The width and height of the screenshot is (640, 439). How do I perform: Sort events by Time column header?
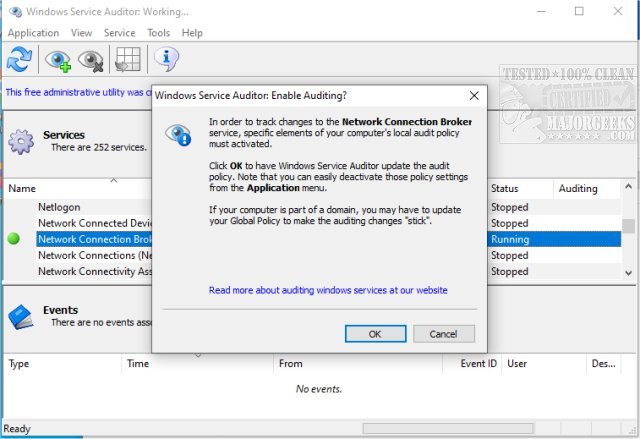pyautogui.click(x=197, y=364)
